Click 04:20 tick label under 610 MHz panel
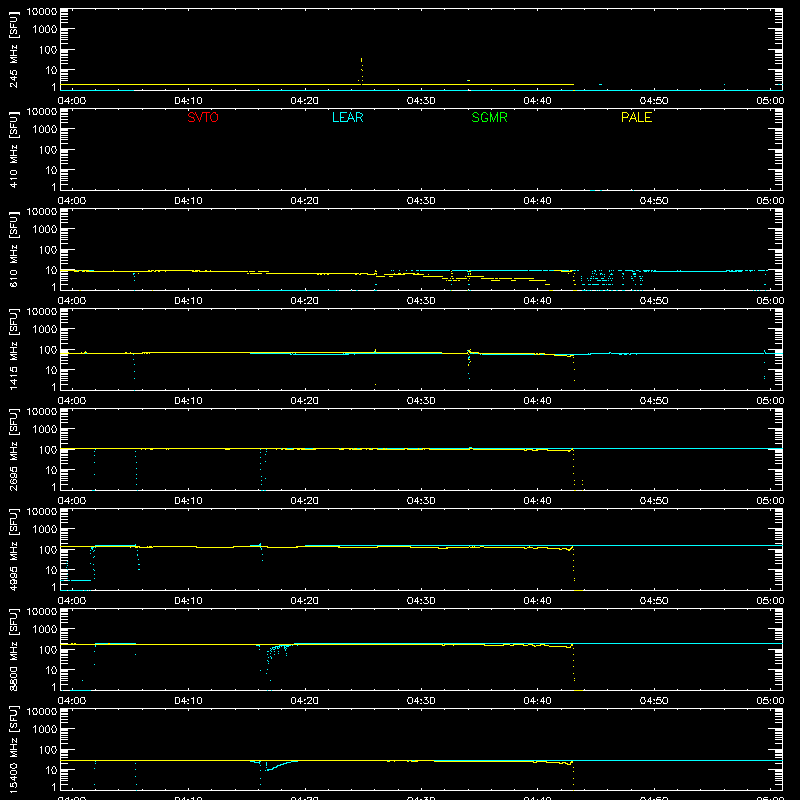The image size is (800, 800). point(305,301)
